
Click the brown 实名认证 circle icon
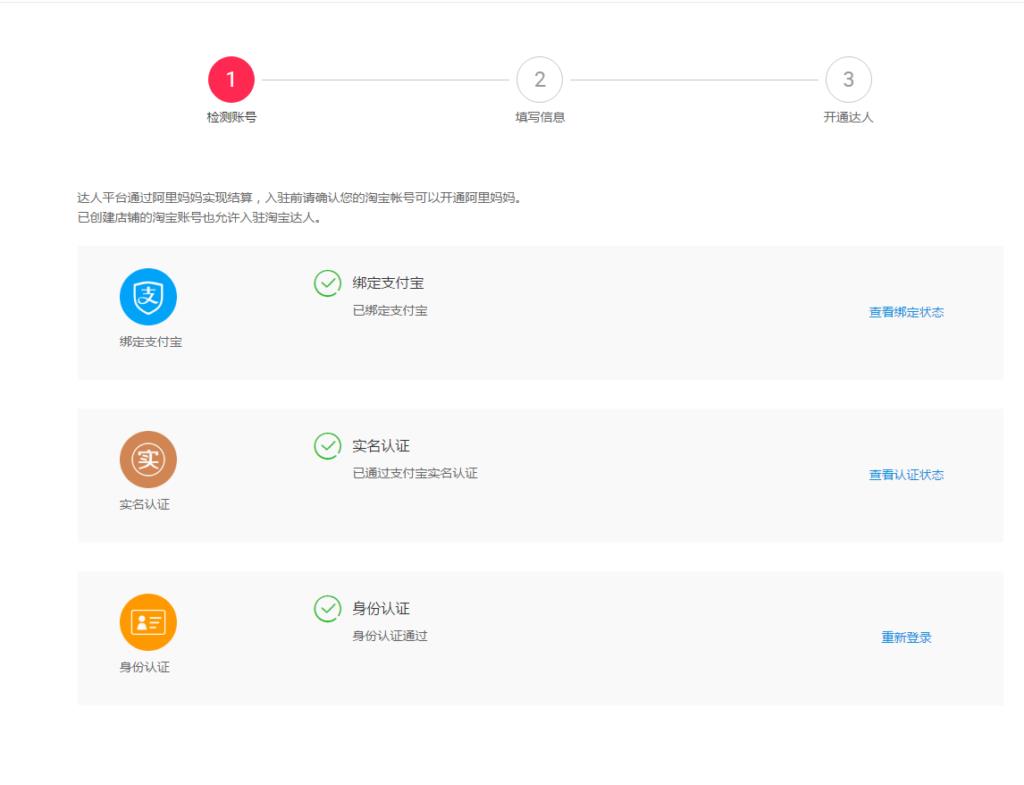pyautogui.click(x=148, y=459)
